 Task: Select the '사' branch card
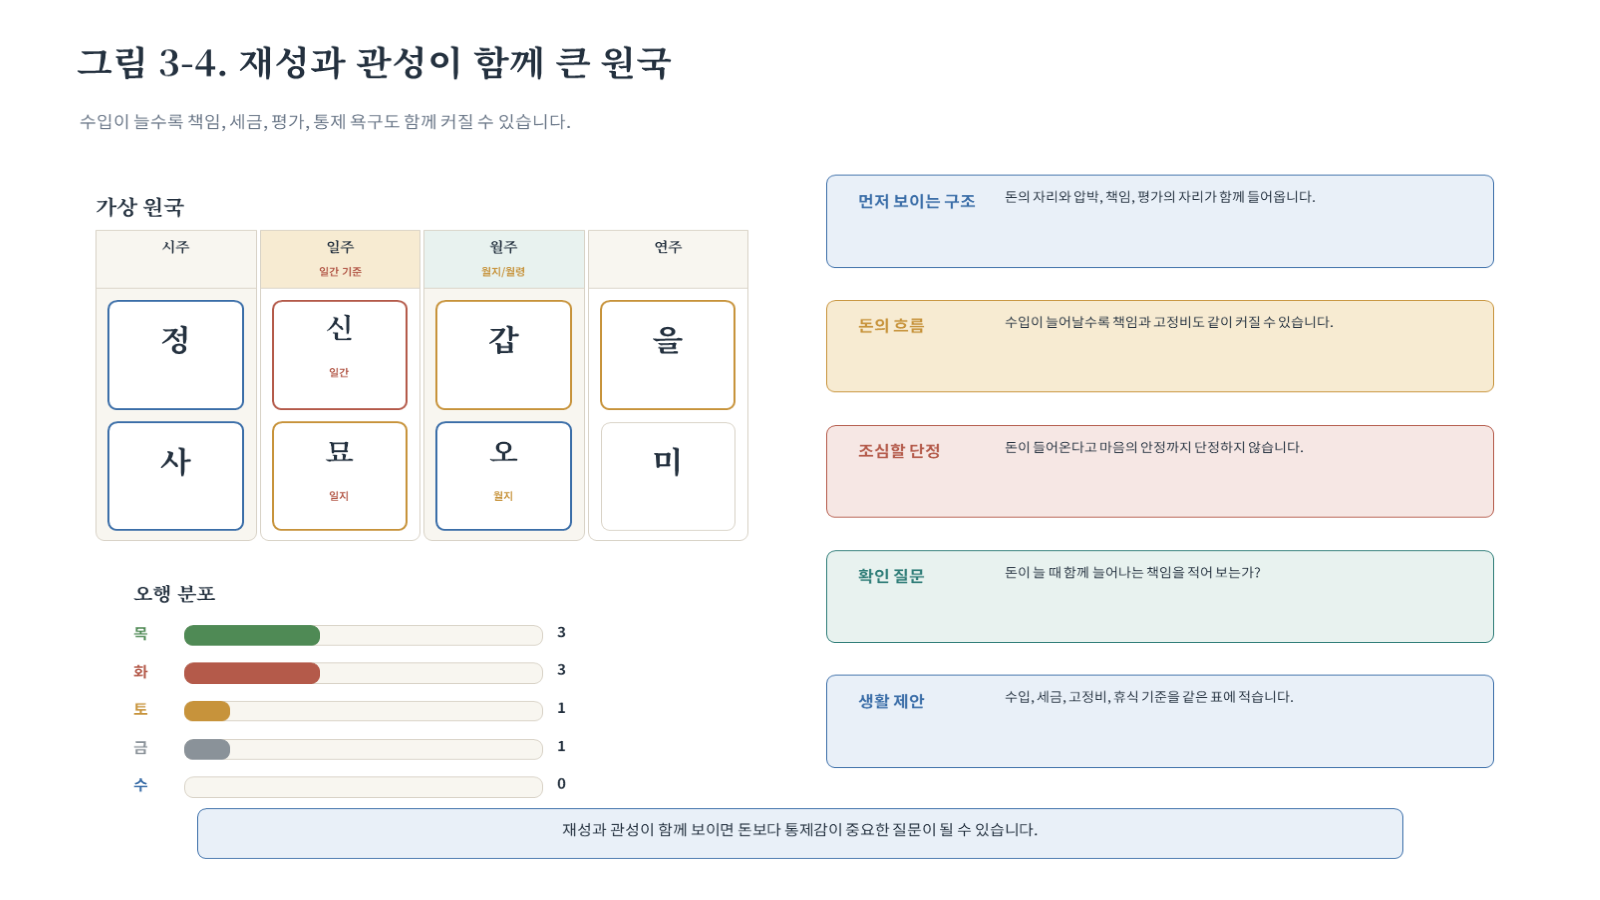tap(176, 476)
